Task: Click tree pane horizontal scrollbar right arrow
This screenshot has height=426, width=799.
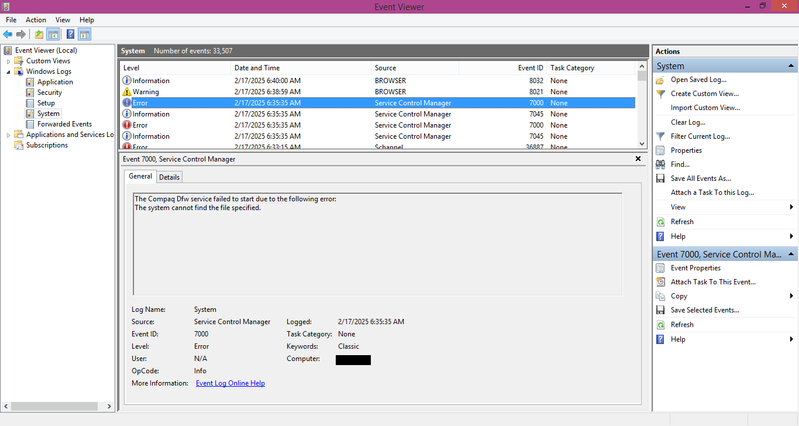Action: click(109, 406)
